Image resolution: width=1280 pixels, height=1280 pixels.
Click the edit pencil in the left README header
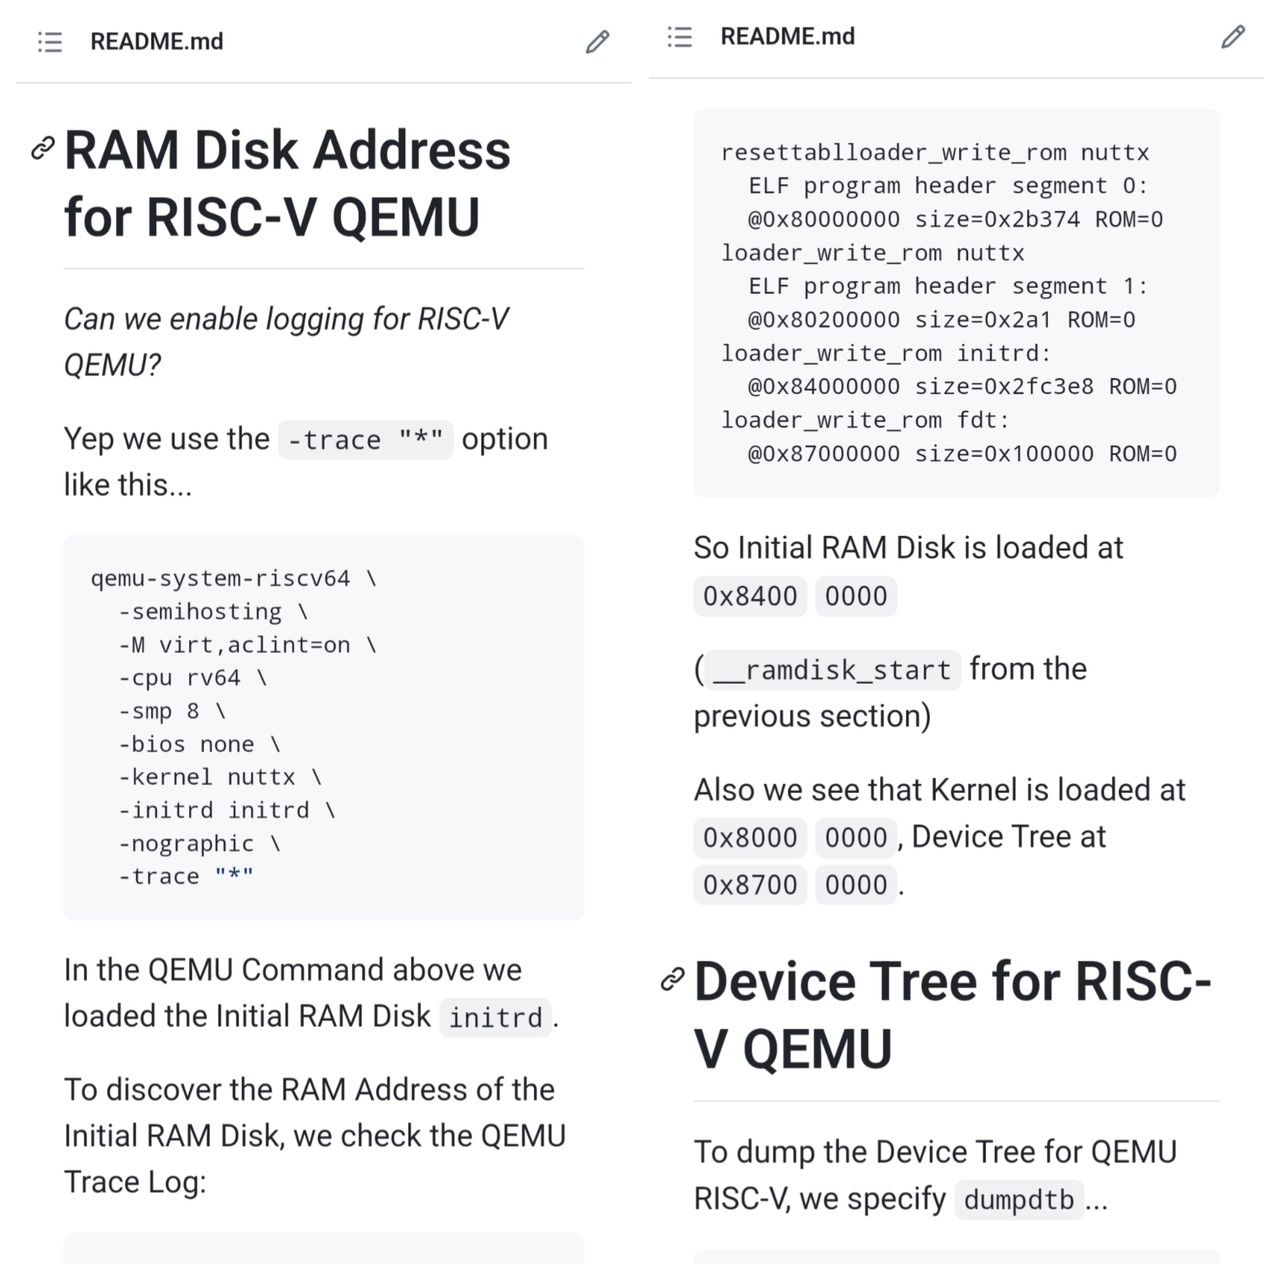[597, 42]
